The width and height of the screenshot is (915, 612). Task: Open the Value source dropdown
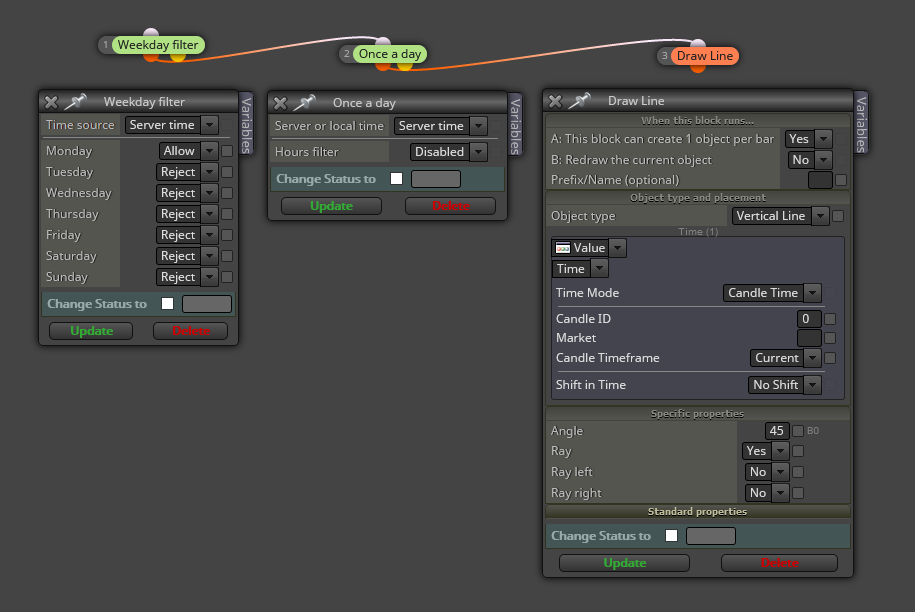pyautogui.click(x=589, y=248)
